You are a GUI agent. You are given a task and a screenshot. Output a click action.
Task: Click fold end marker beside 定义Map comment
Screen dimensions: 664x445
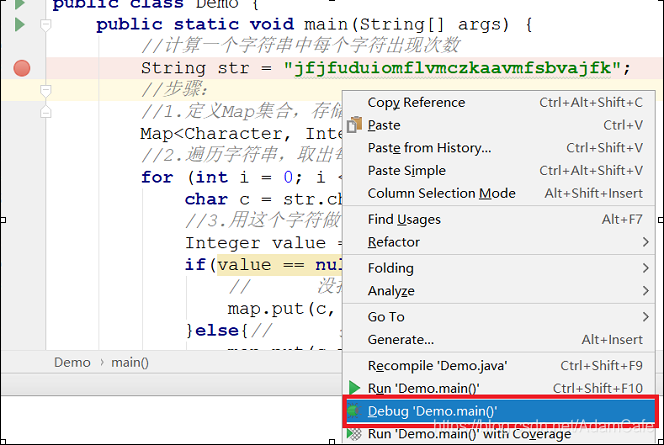(45, 112)
